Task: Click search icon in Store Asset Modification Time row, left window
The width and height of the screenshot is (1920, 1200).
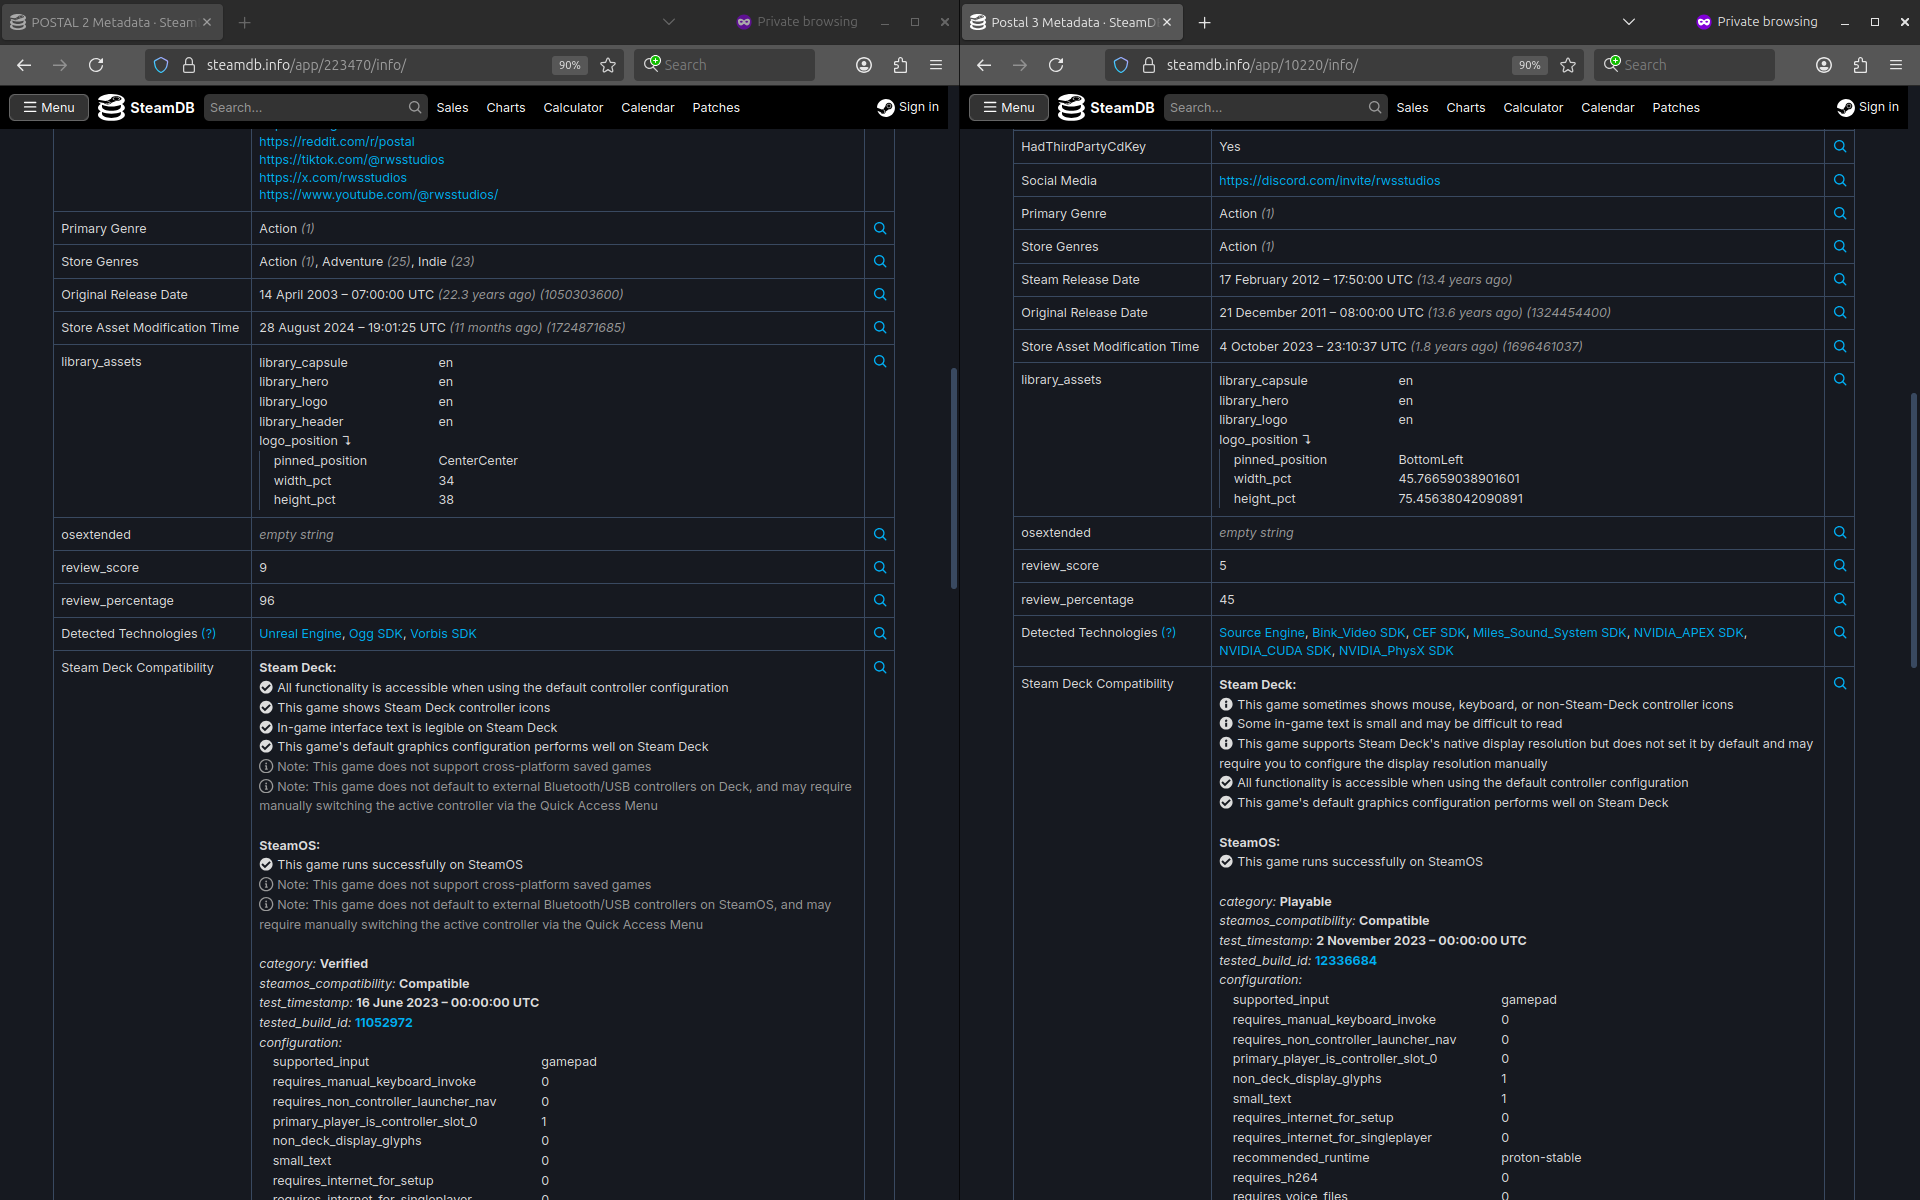Action: click(x=880, y=328)
